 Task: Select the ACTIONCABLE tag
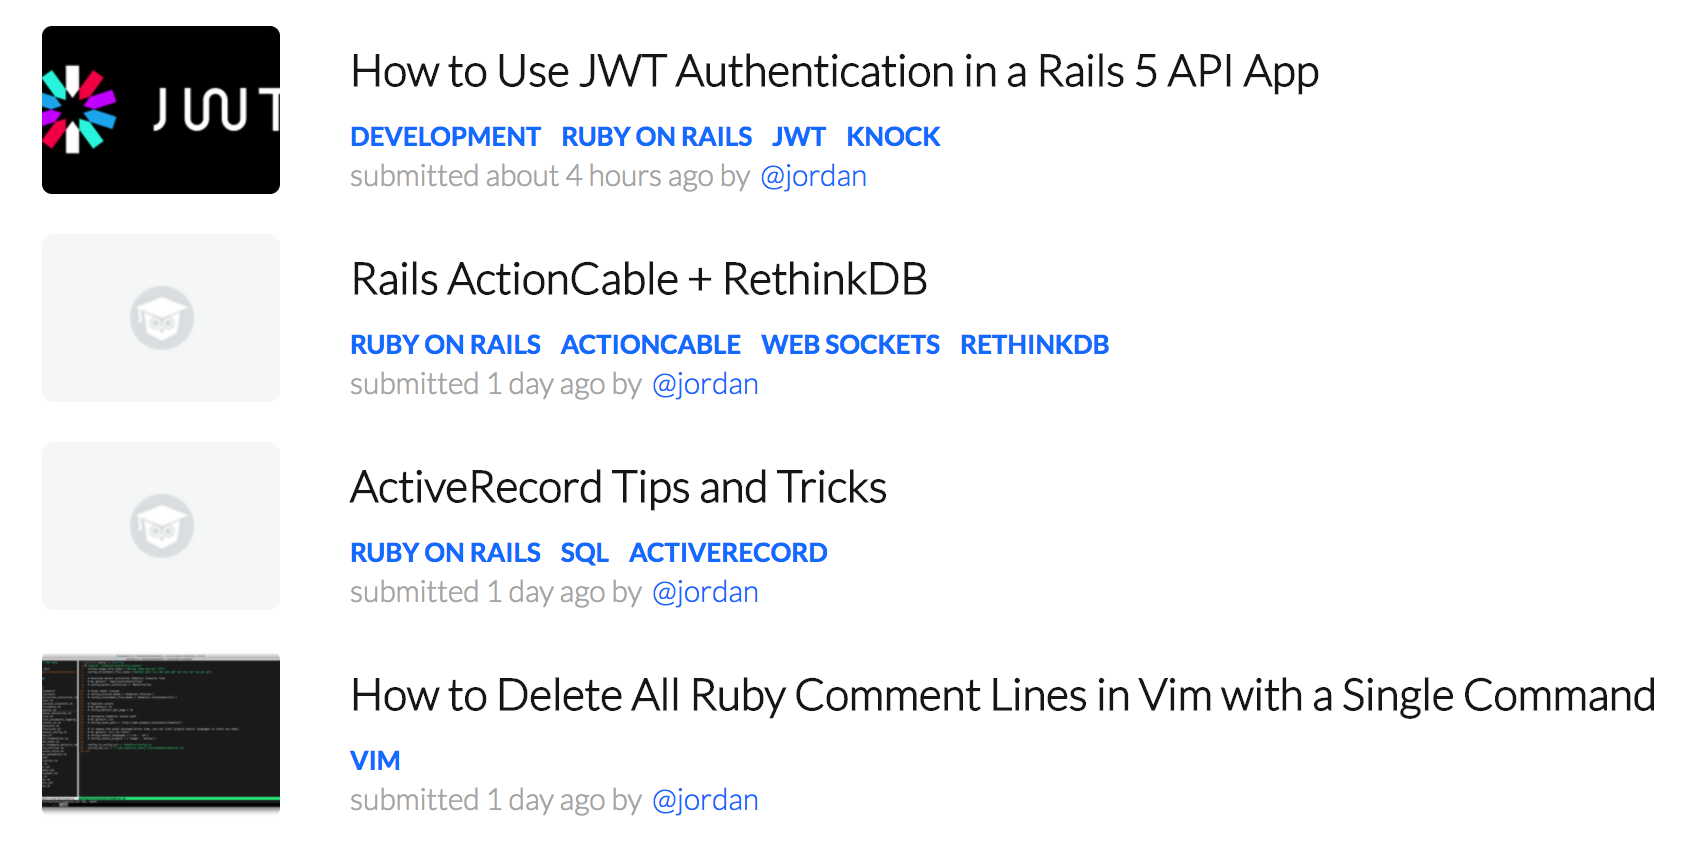(651, 345)
